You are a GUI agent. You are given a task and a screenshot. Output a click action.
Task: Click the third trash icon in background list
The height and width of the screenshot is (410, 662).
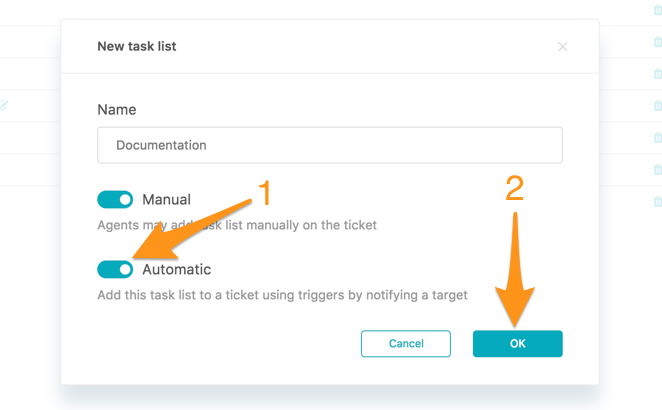tap(658, 73)
